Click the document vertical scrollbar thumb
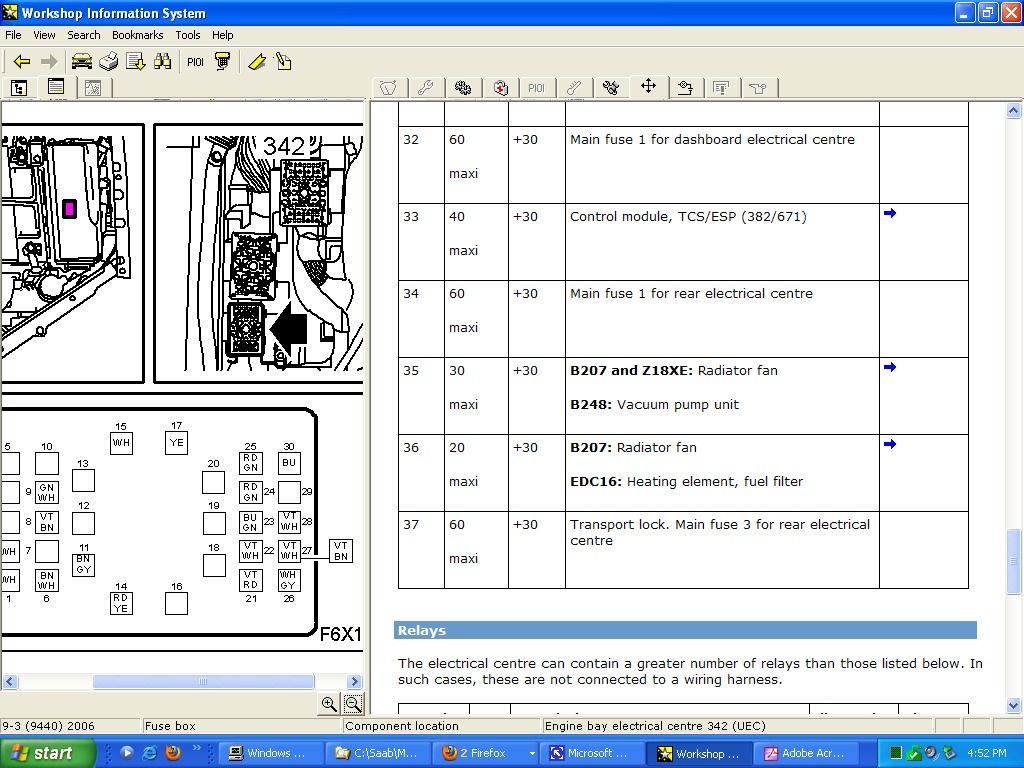 (1013, 561)
